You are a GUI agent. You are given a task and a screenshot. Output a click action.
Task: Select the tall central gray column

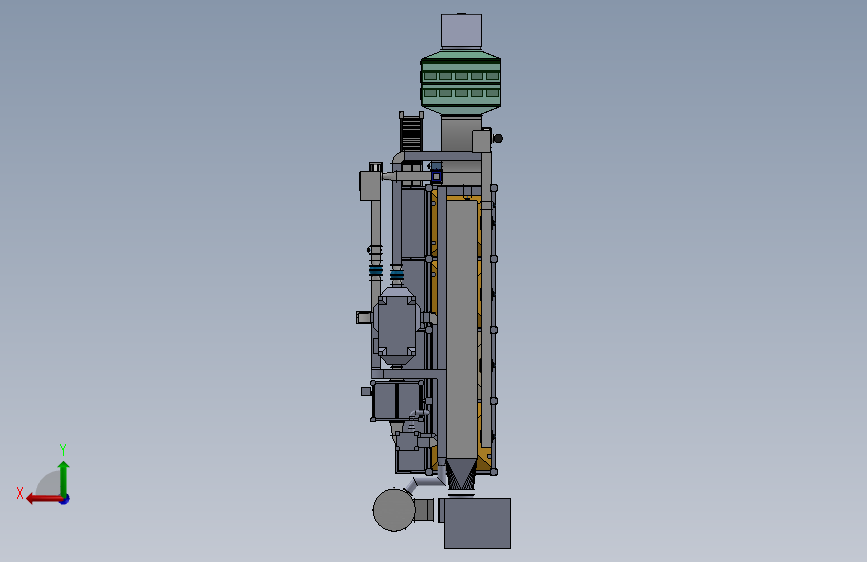click(x=462, y=329)
